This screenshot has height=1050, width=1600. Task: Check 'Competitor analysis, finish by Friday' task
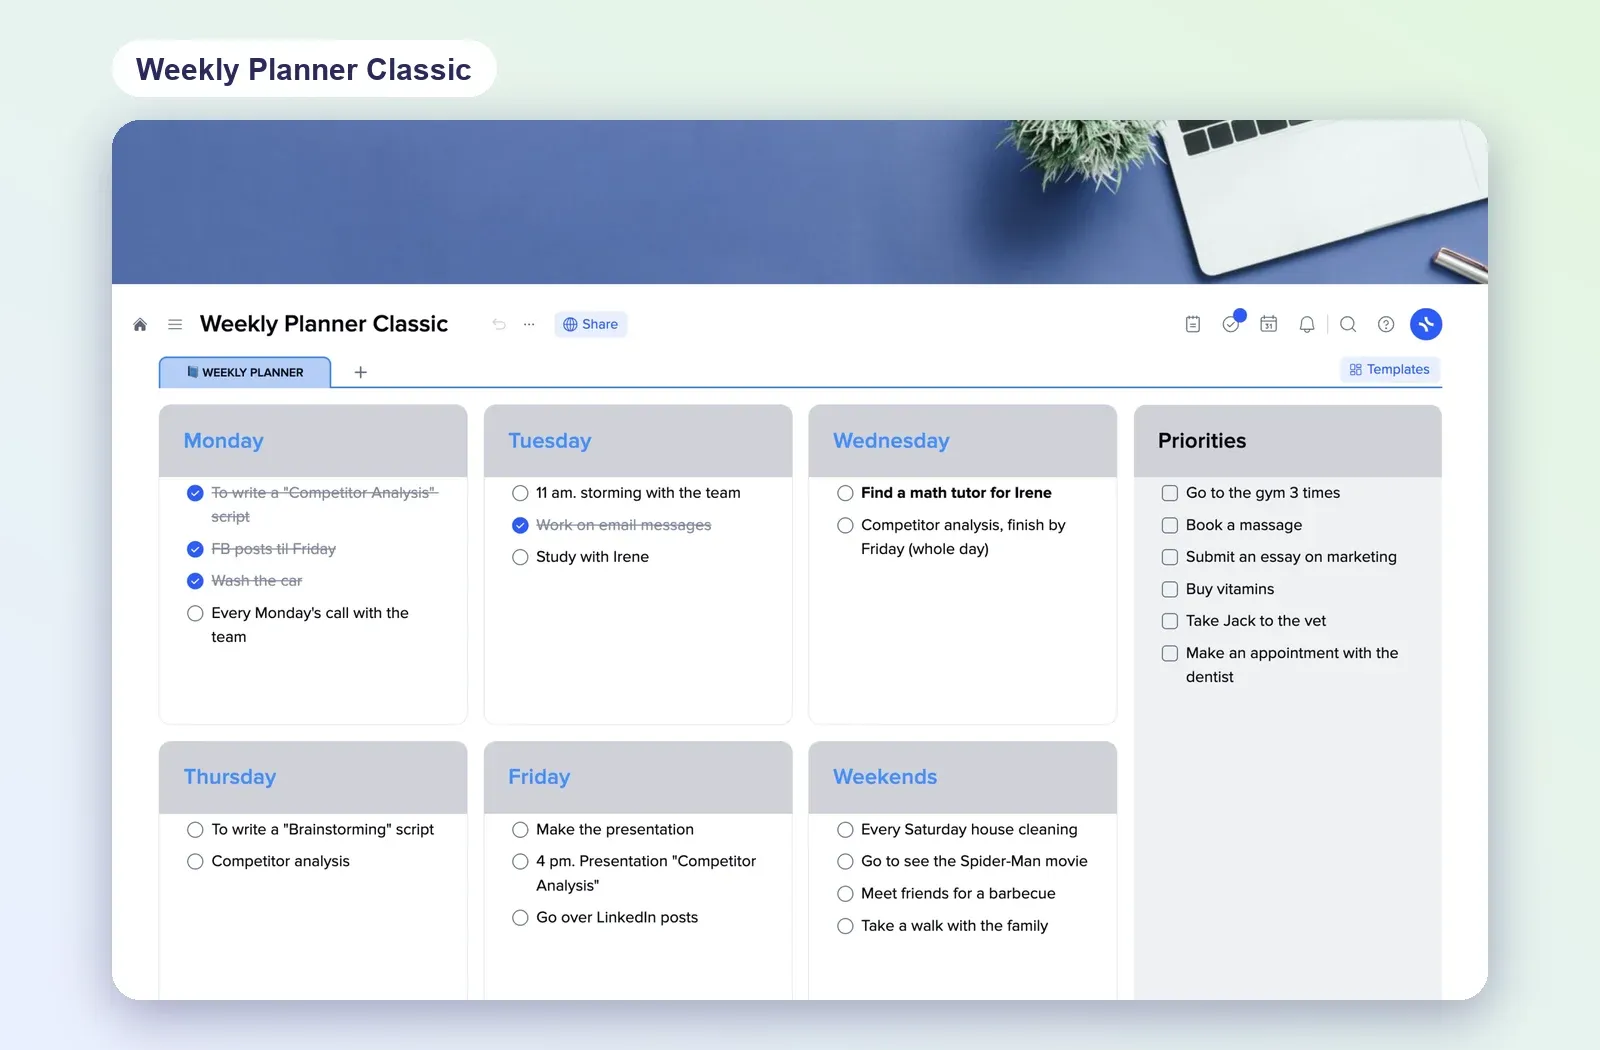(x=845, y=525)
